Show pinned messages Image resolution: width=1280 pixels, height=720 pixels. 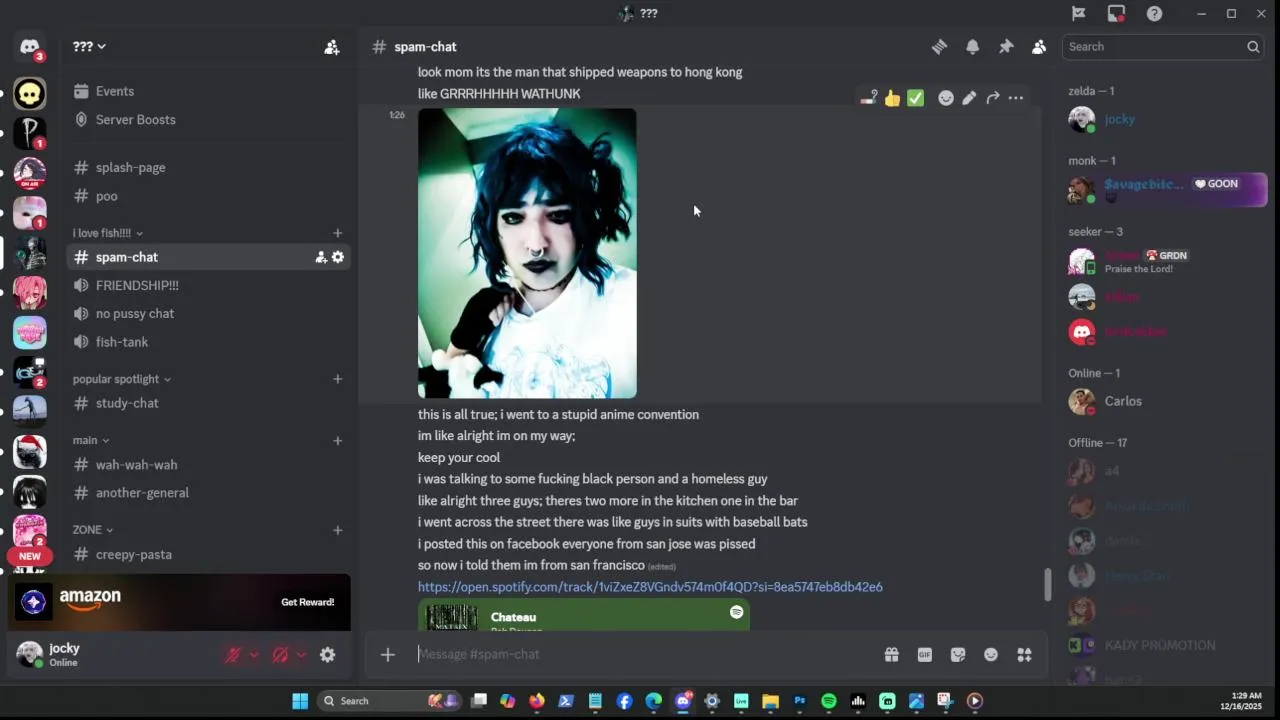(1006, 47)
